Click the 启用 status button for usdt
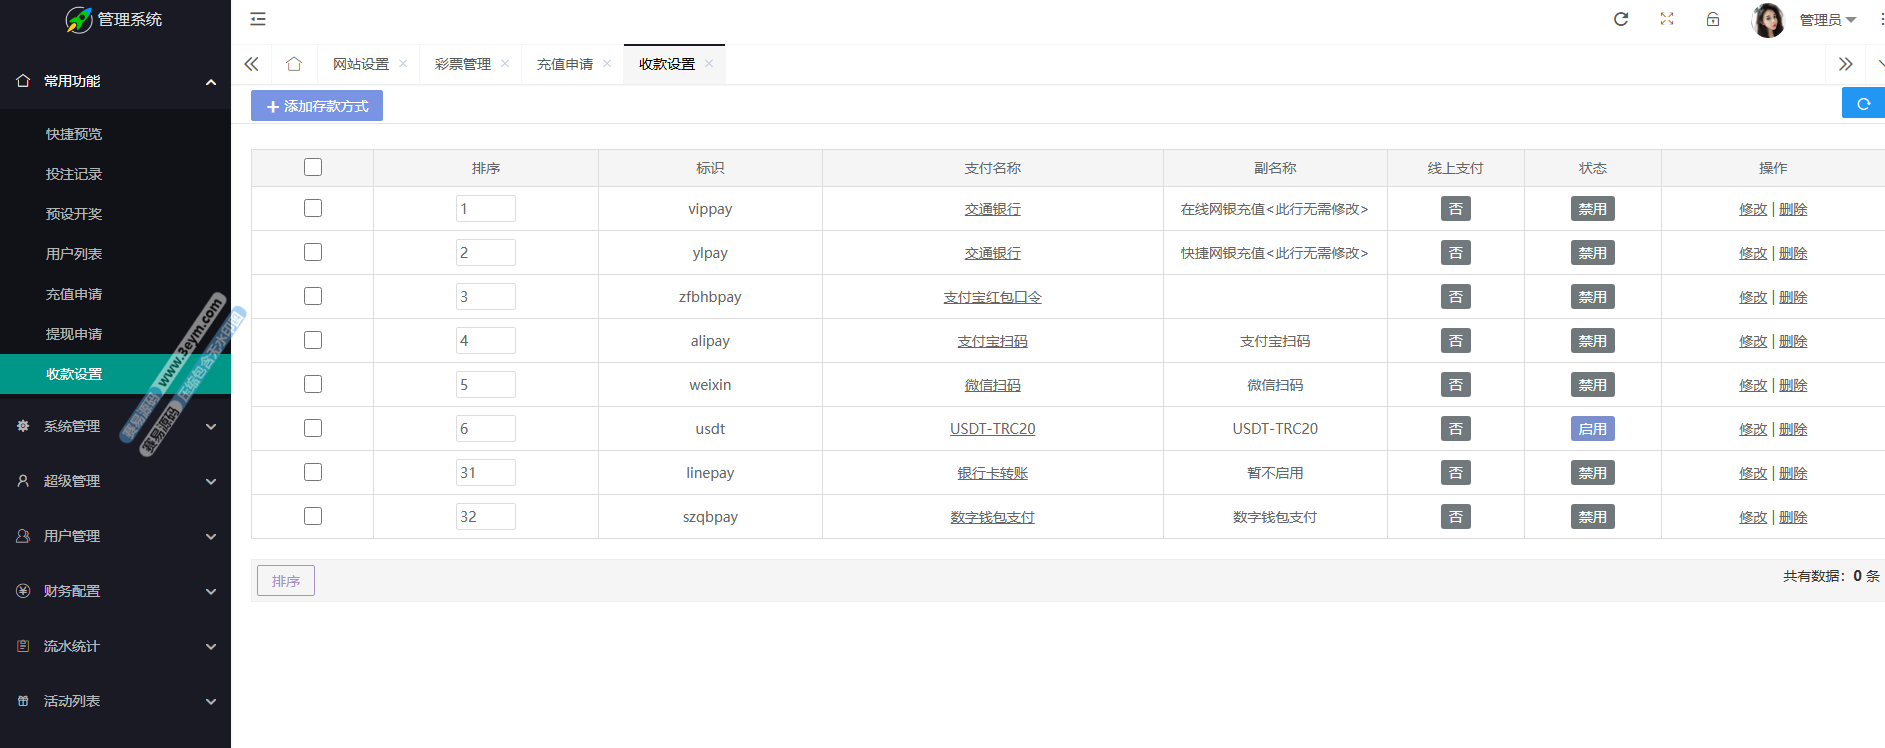The height and width of the screenshot is (748, 1885). pos(1592,429)
